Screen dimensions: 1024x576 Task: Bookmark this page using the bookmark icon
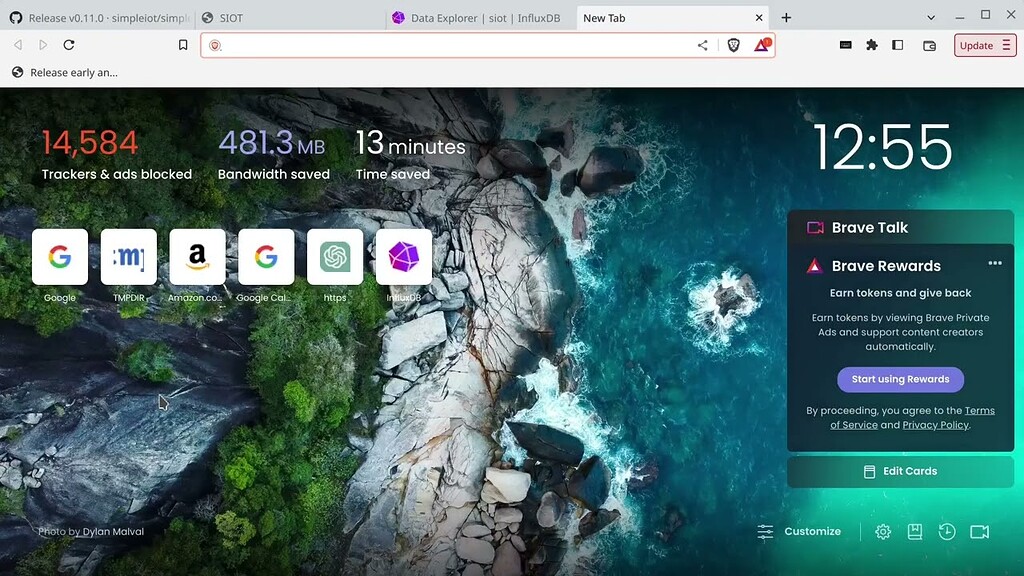[x=183, y=45]
